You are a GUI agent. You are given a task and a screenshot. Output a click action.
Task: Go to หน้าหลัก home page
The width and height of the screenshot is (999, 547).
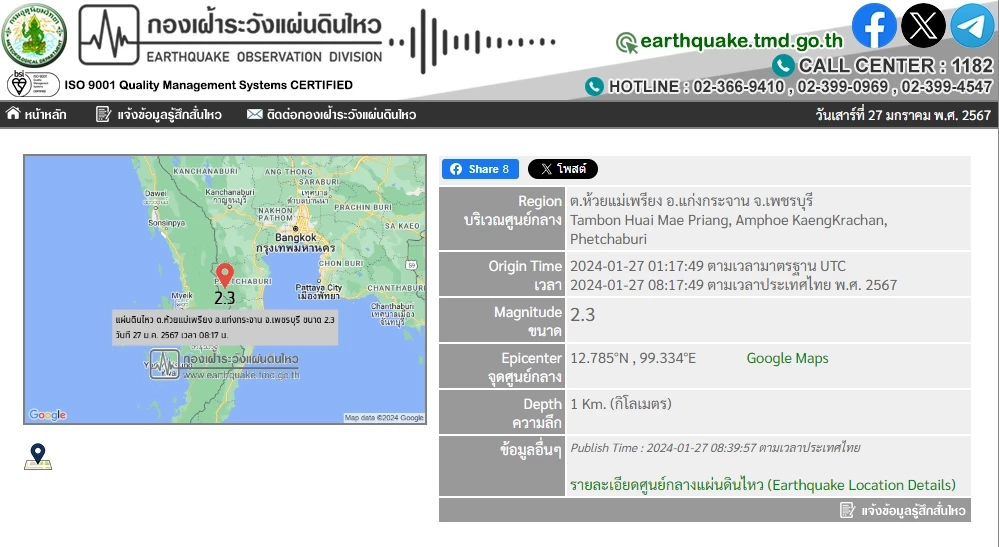click(45, 115)
